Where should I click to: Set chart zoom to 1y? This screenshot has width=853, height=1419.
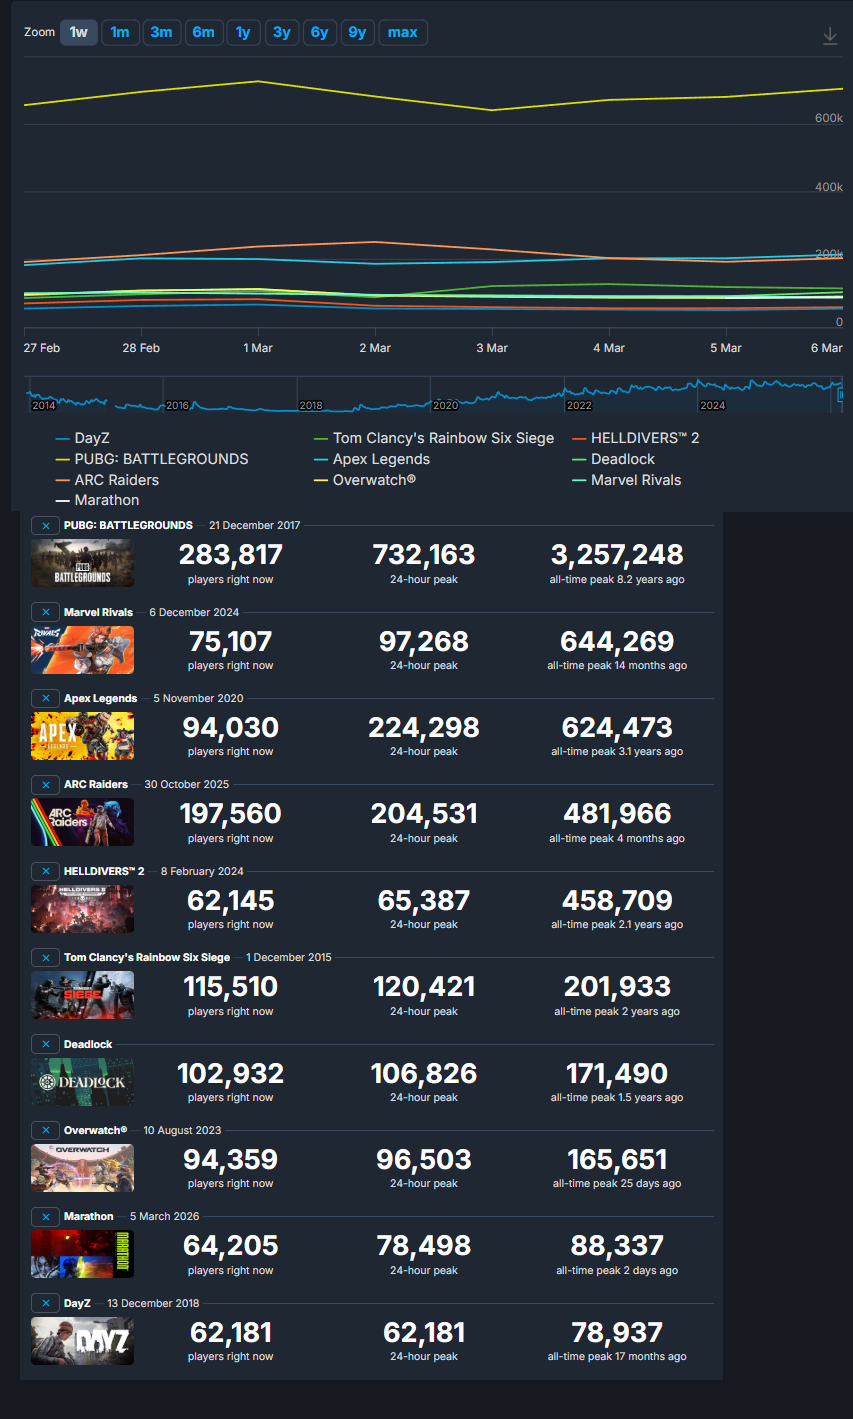click(243, 32)
